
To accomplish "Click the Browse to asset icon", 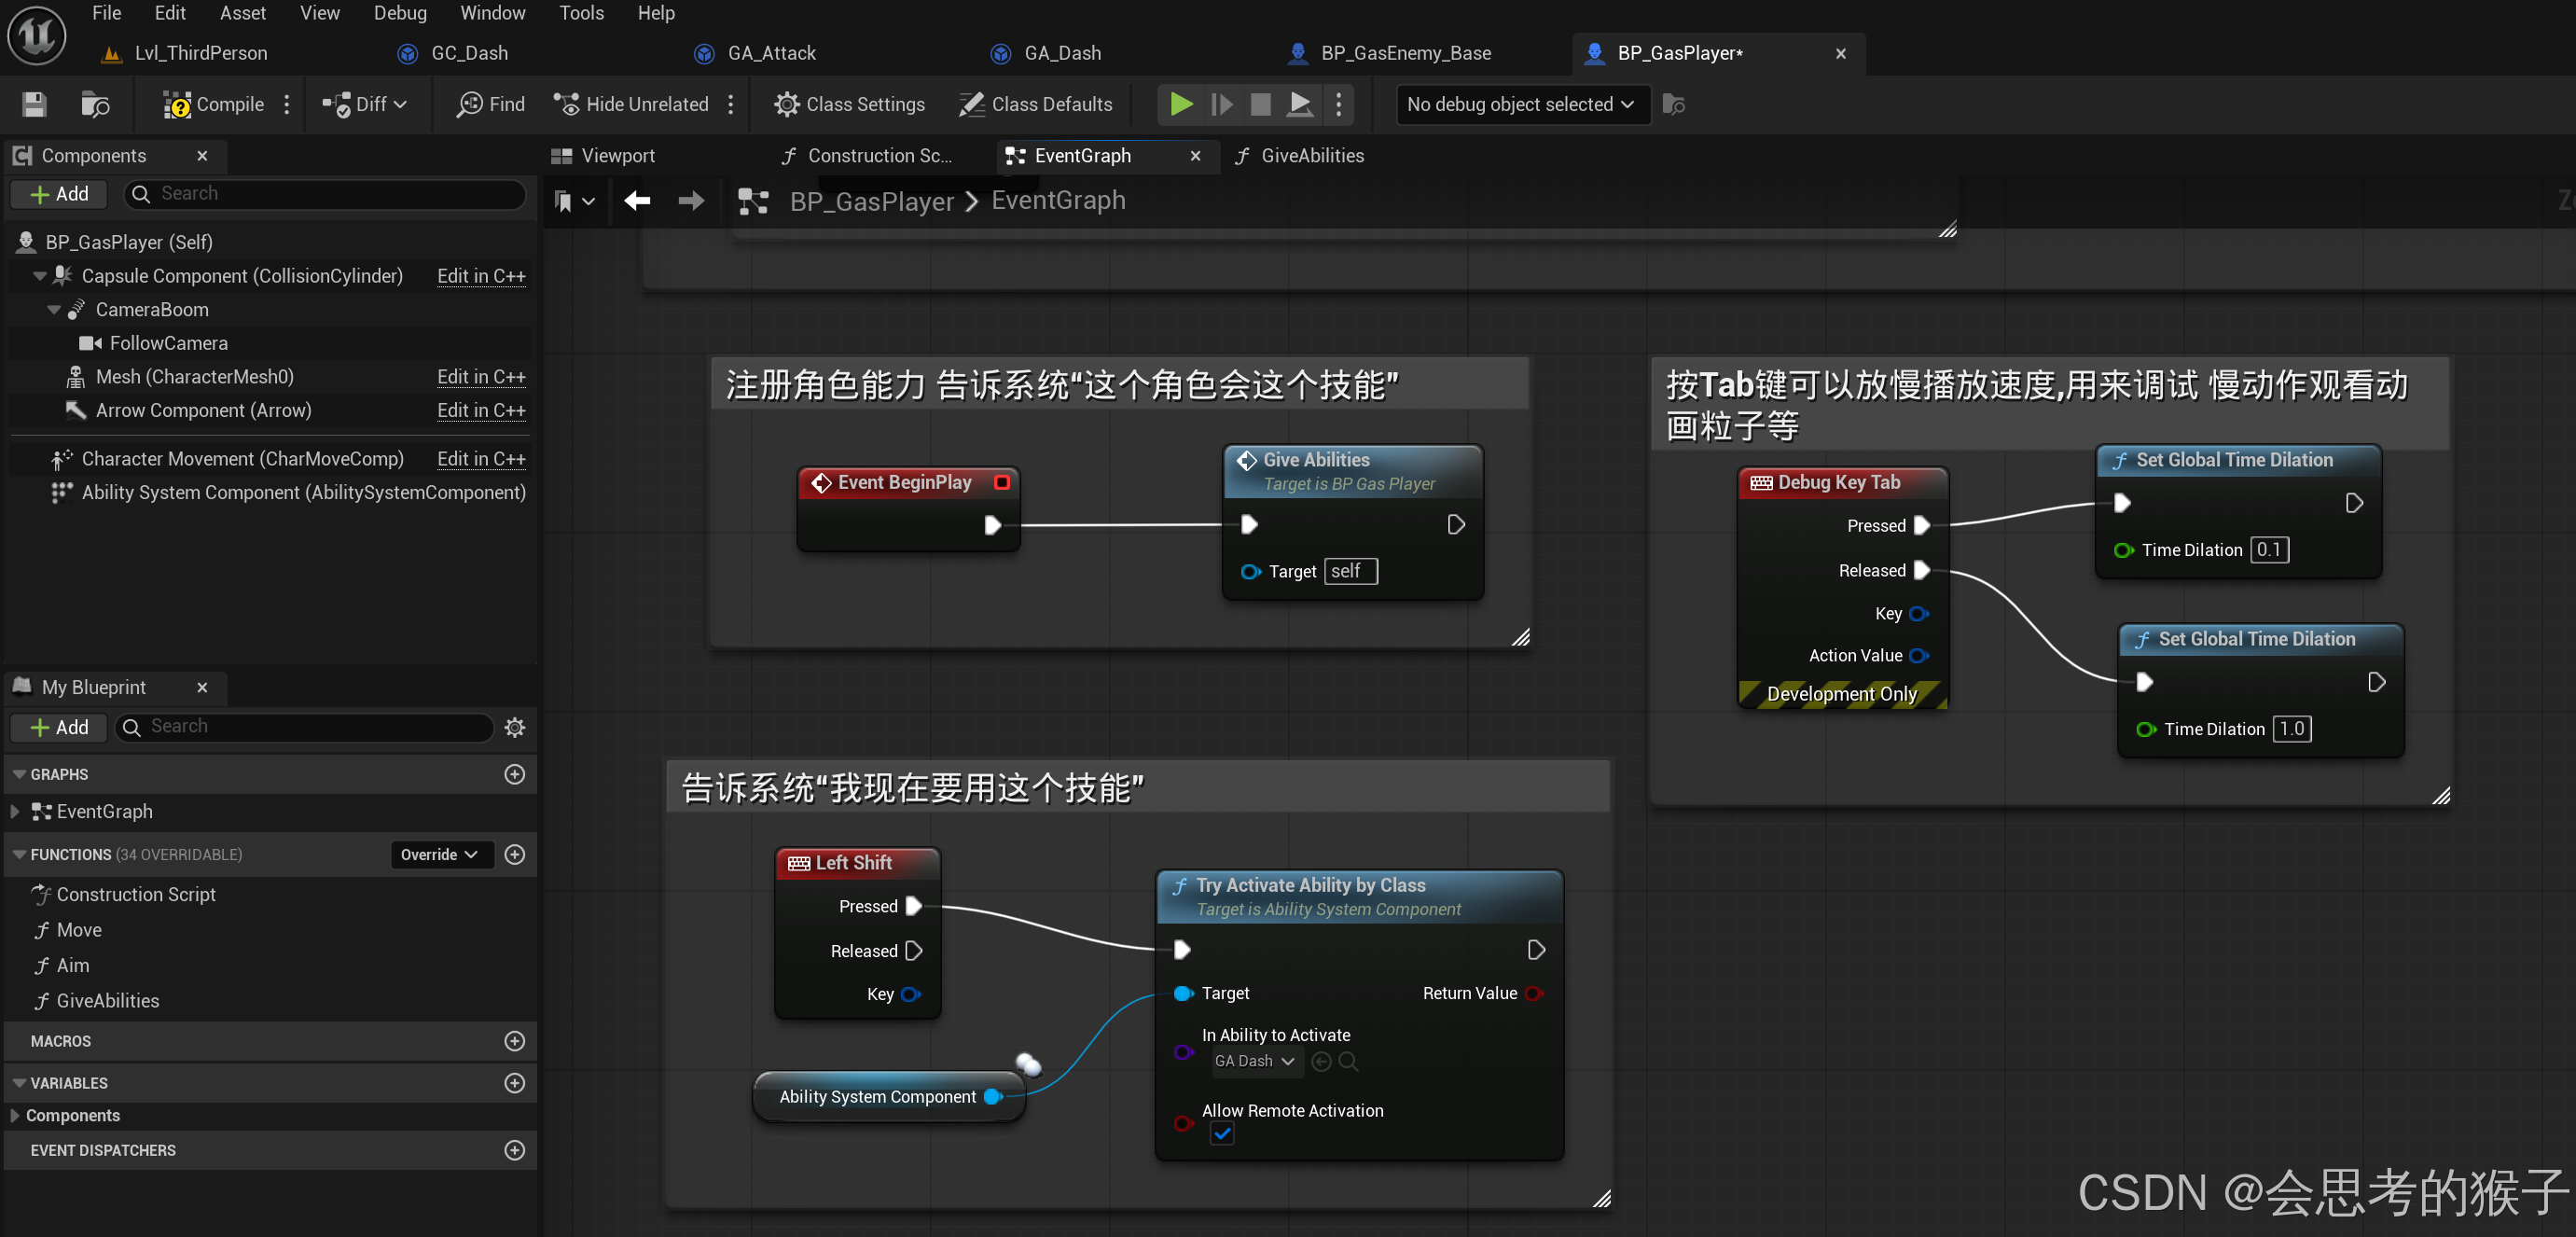I will [x=95, y=104].
